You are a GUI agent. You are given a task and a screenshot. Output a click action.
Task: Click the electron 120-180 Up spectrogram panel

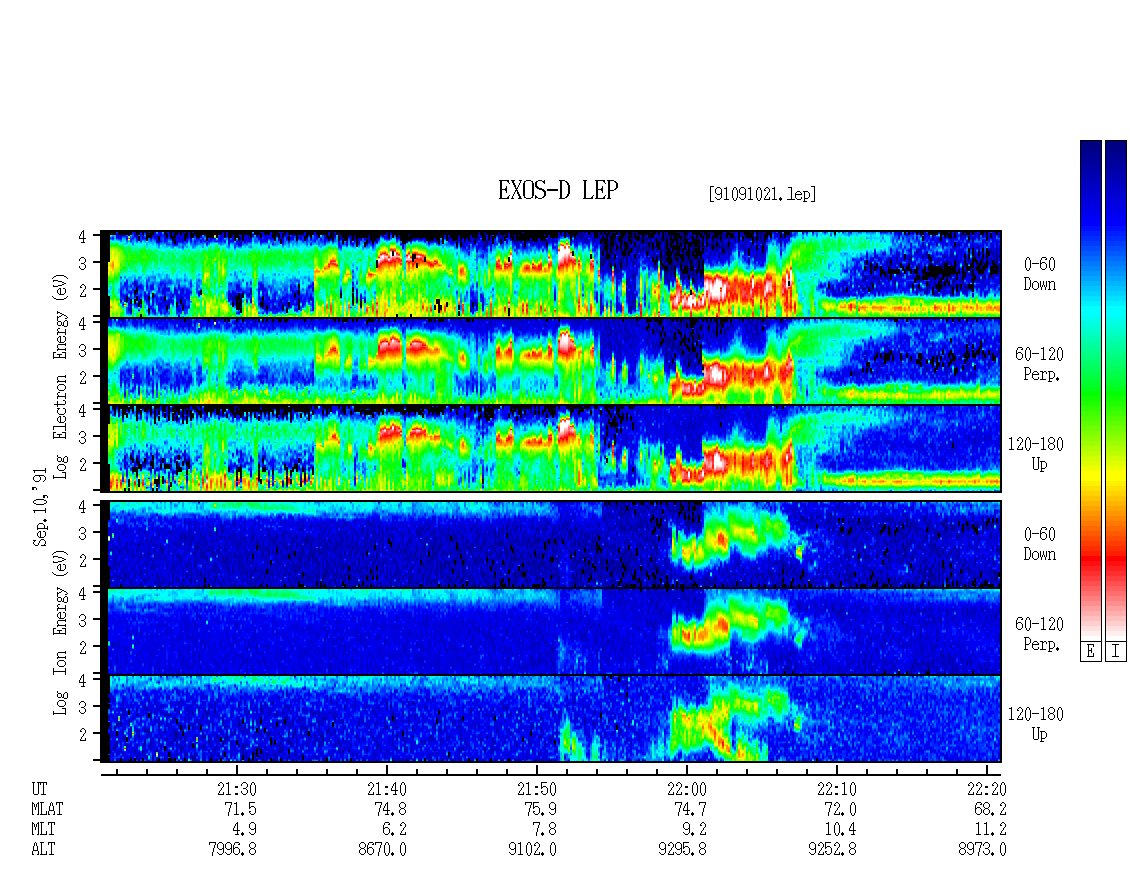[551, 448]
